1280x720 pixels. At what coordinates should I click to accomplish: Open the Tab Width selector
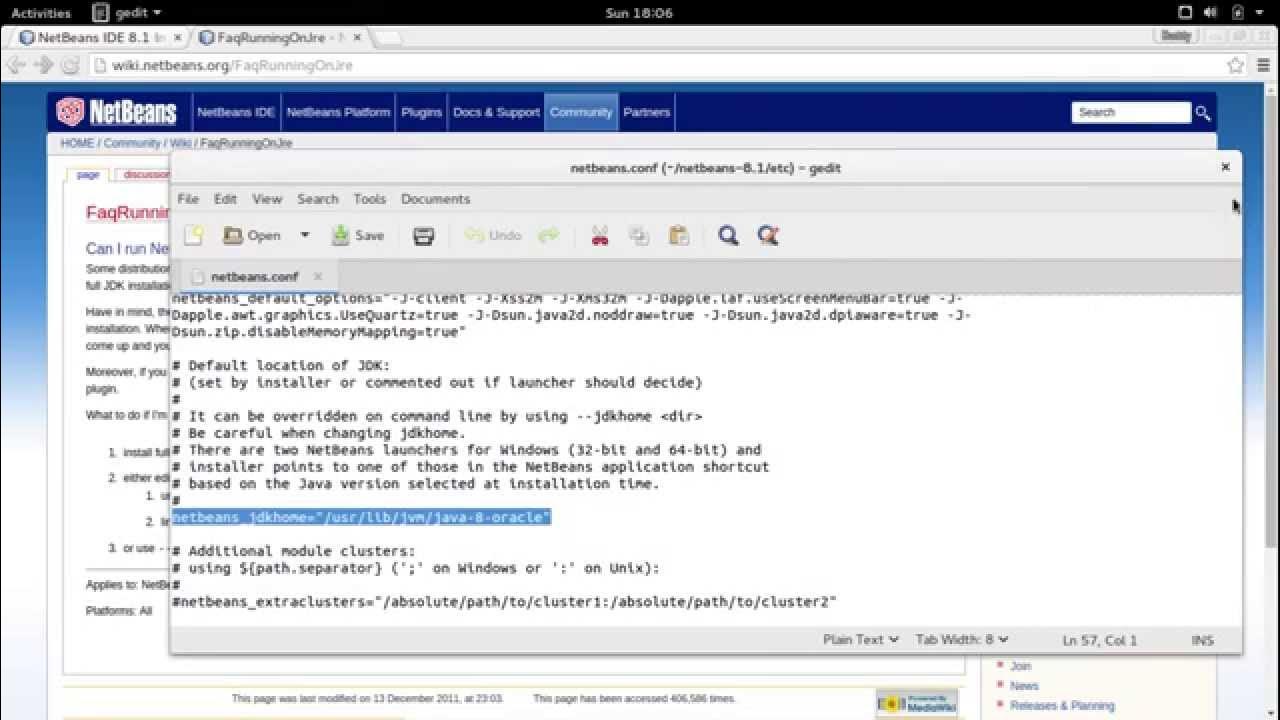[x=962, y=639]
